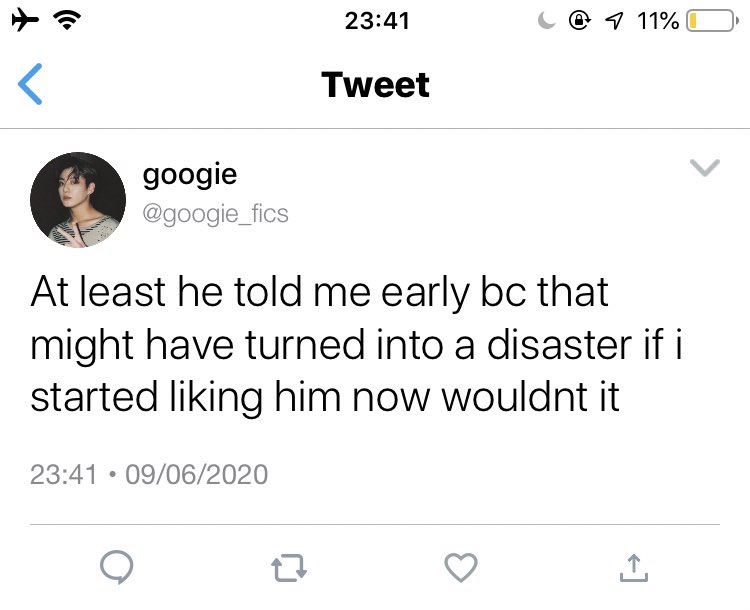The height and width of the screenshot is (610, 750).
Task: Tap the rotation lock status icon
Action: 580,21
